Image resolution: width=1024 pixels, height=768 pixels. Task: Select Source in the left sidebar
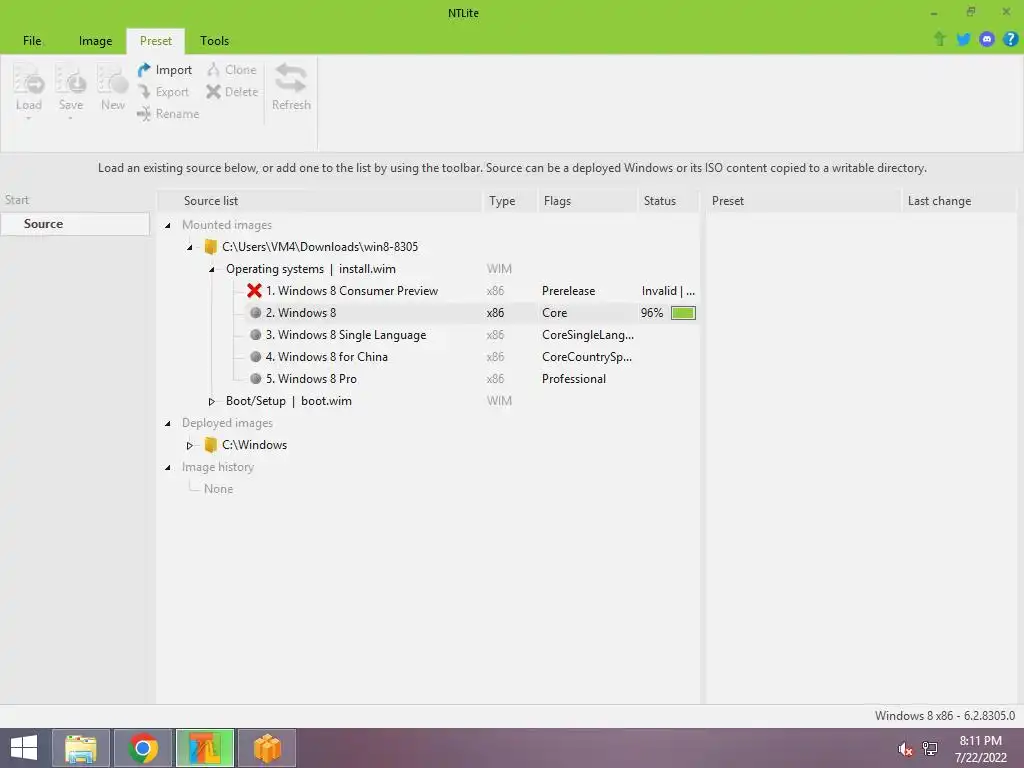75,223
